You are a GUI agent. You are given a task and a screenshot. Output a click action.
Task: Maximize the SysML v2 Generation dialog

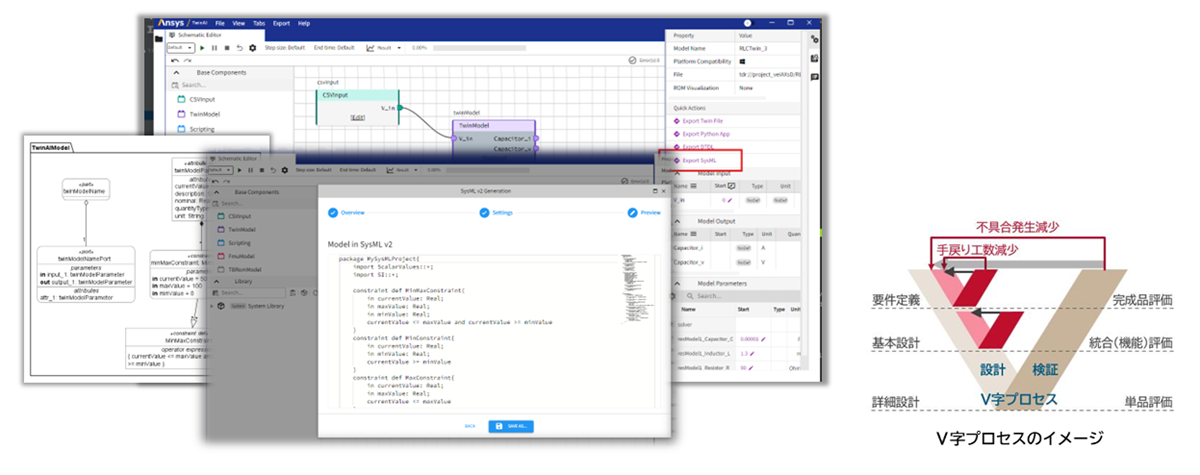(x=655, y=190)
